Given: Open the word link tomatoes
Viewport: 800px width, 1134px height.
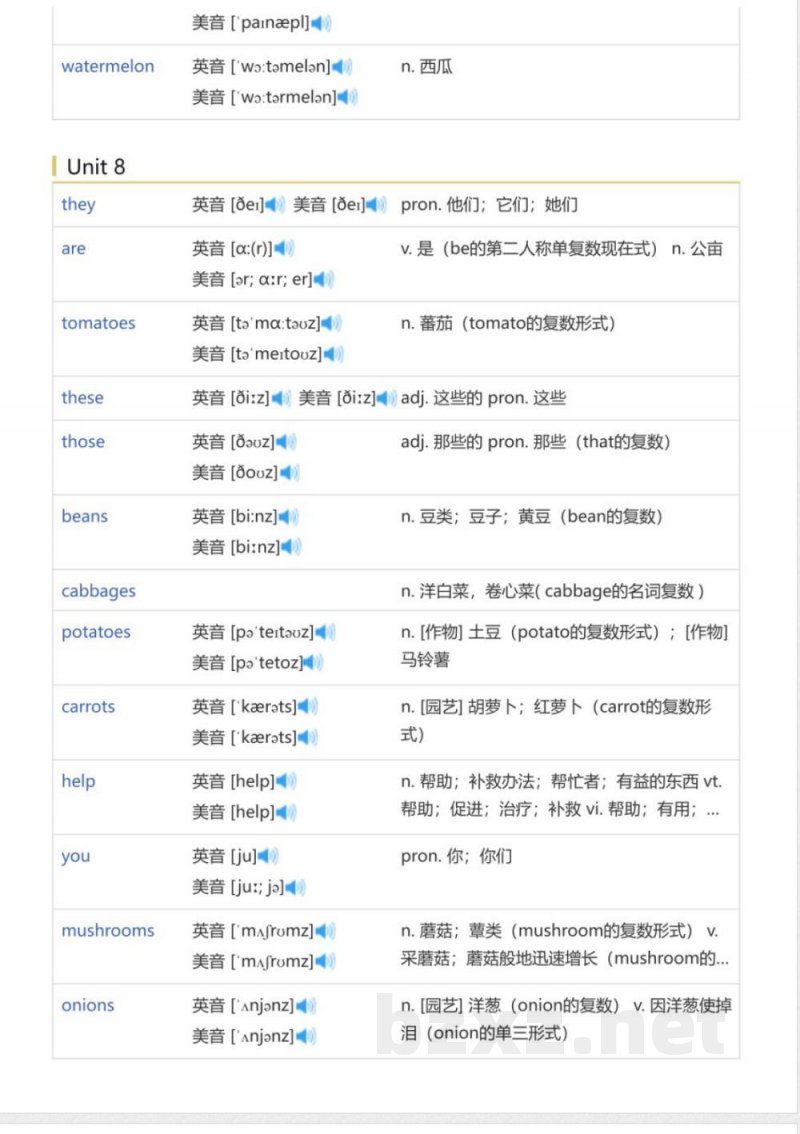Looking at the screenshot, I should tap(98, 323).
